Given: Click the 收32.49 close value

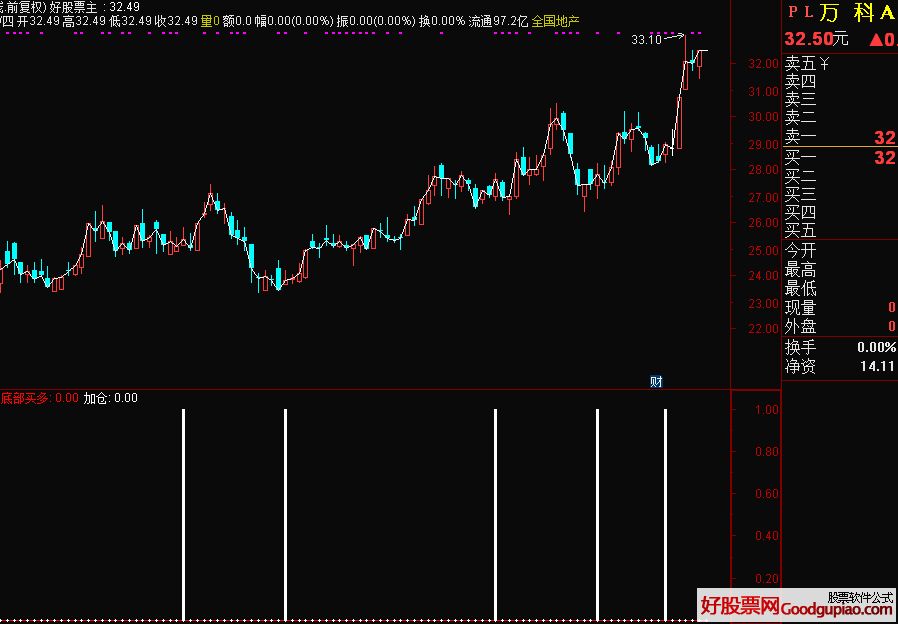Looking at the screenshot, I should (176, 22).
